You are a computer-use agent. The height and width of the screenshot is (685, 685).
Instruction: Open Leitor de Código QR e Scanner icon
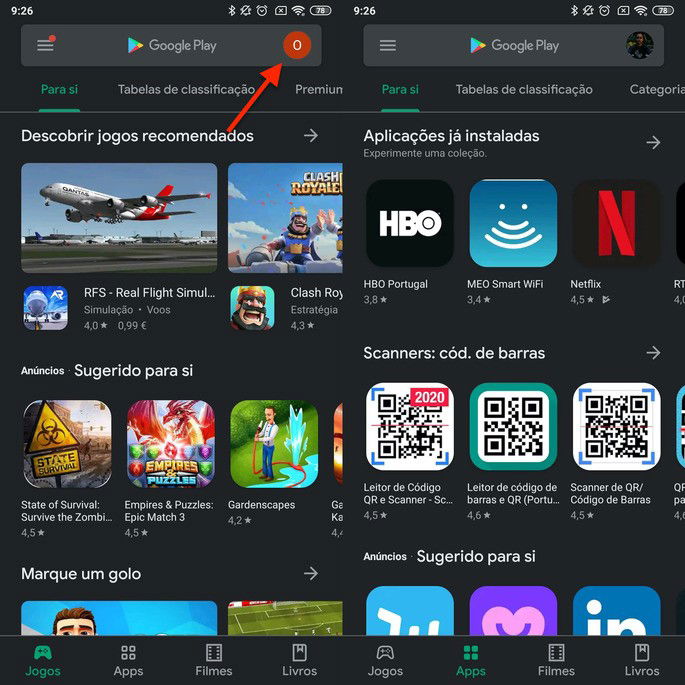pos(410,426)
